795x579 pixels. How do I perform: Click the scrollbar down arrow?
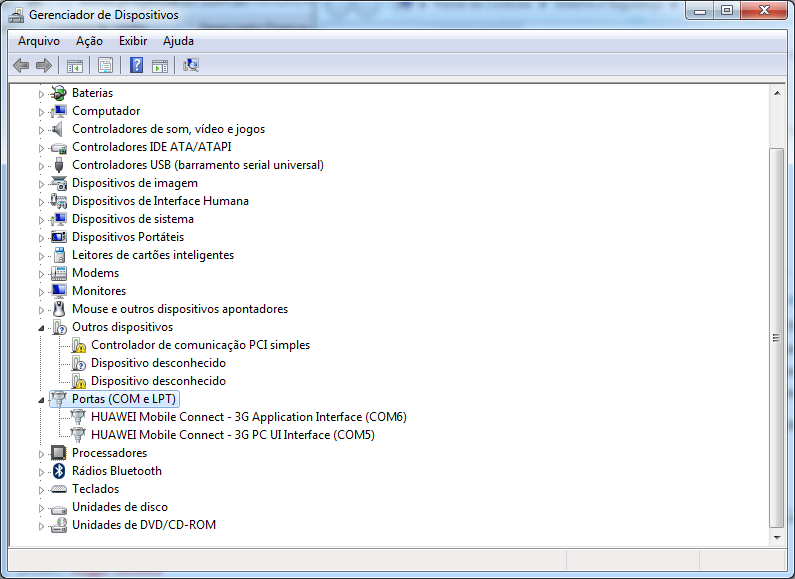click(777, 537)
